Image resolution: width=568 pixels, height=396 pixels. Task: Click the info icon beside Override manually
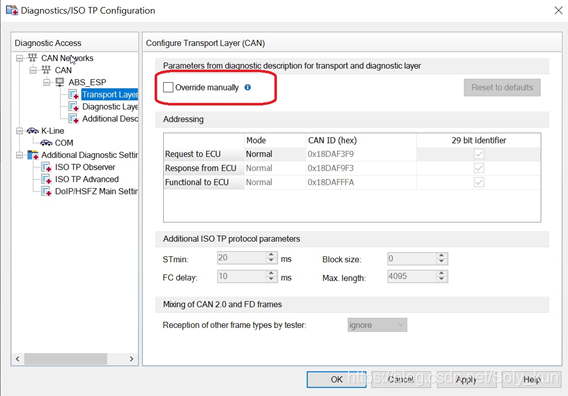click(x=248, y=87)
